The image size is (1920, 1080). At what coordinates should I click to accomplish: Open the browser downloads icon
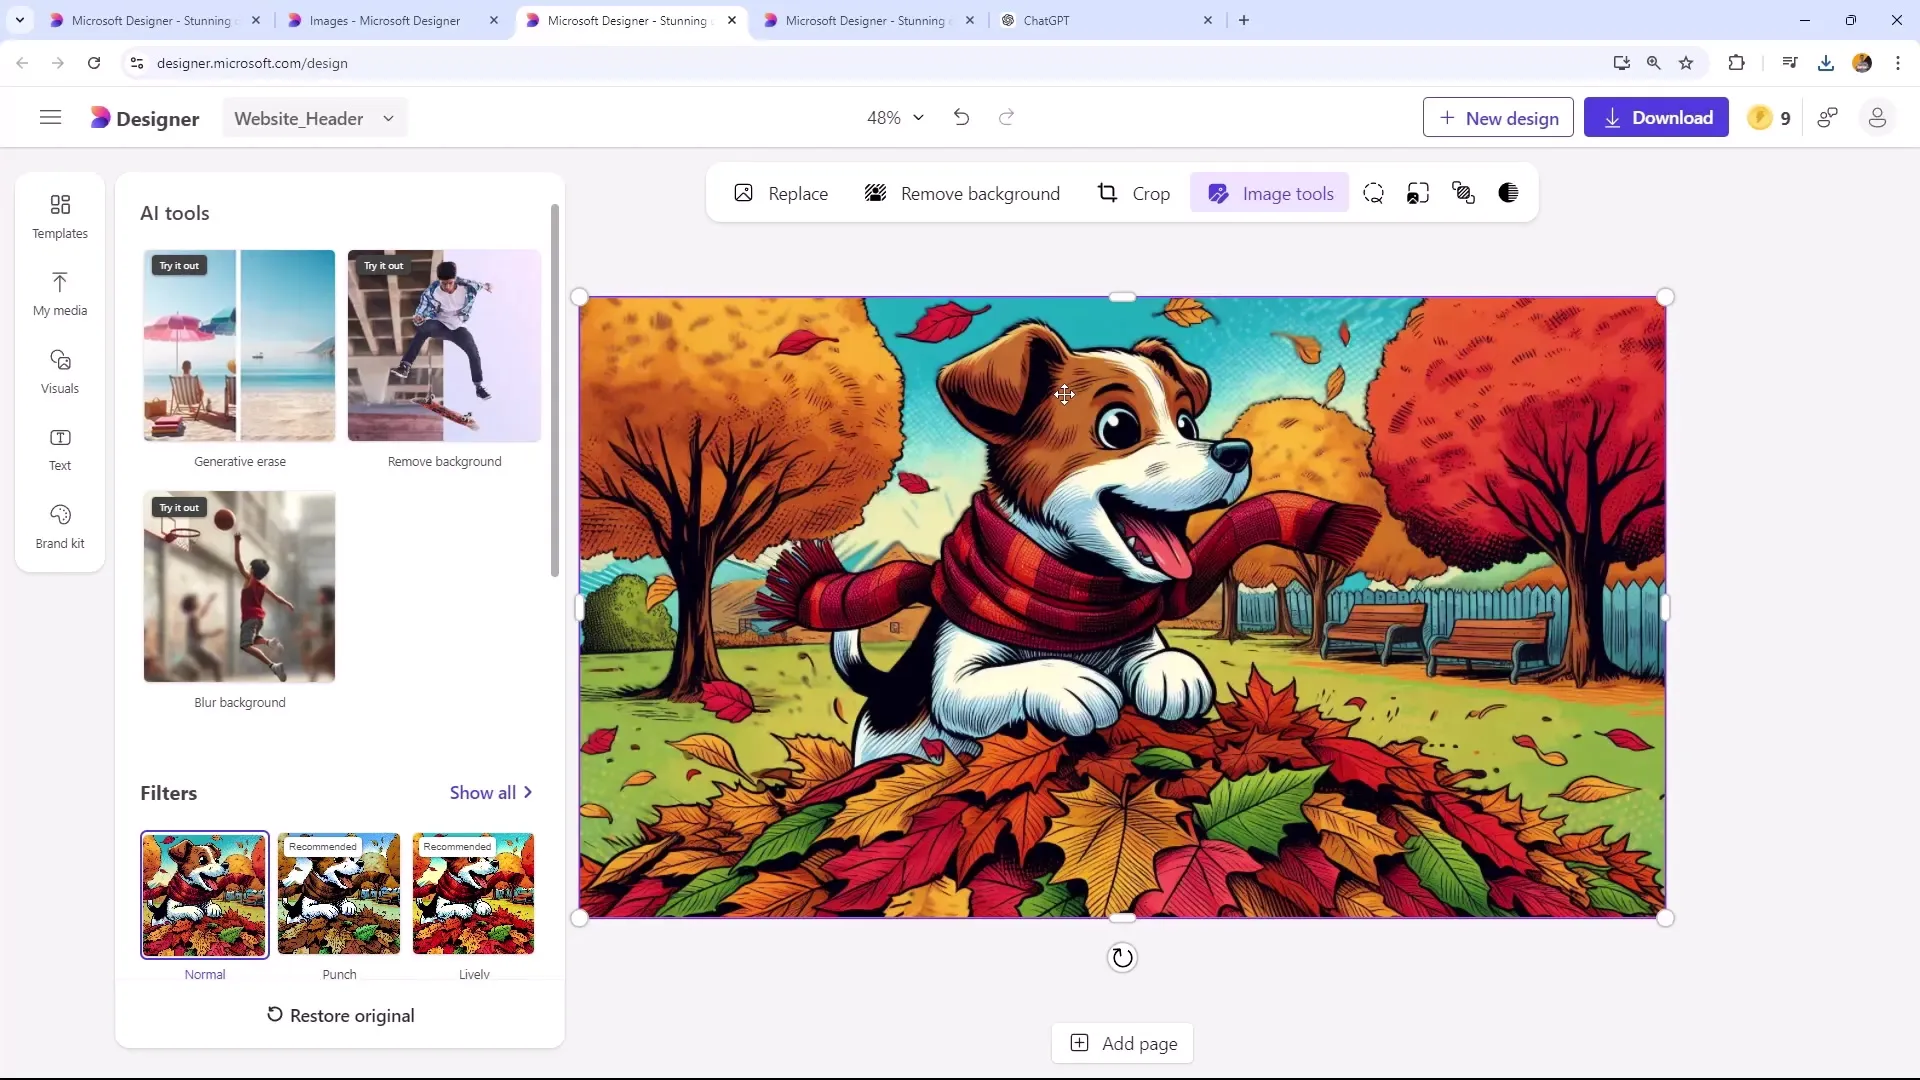[1826, 63]
